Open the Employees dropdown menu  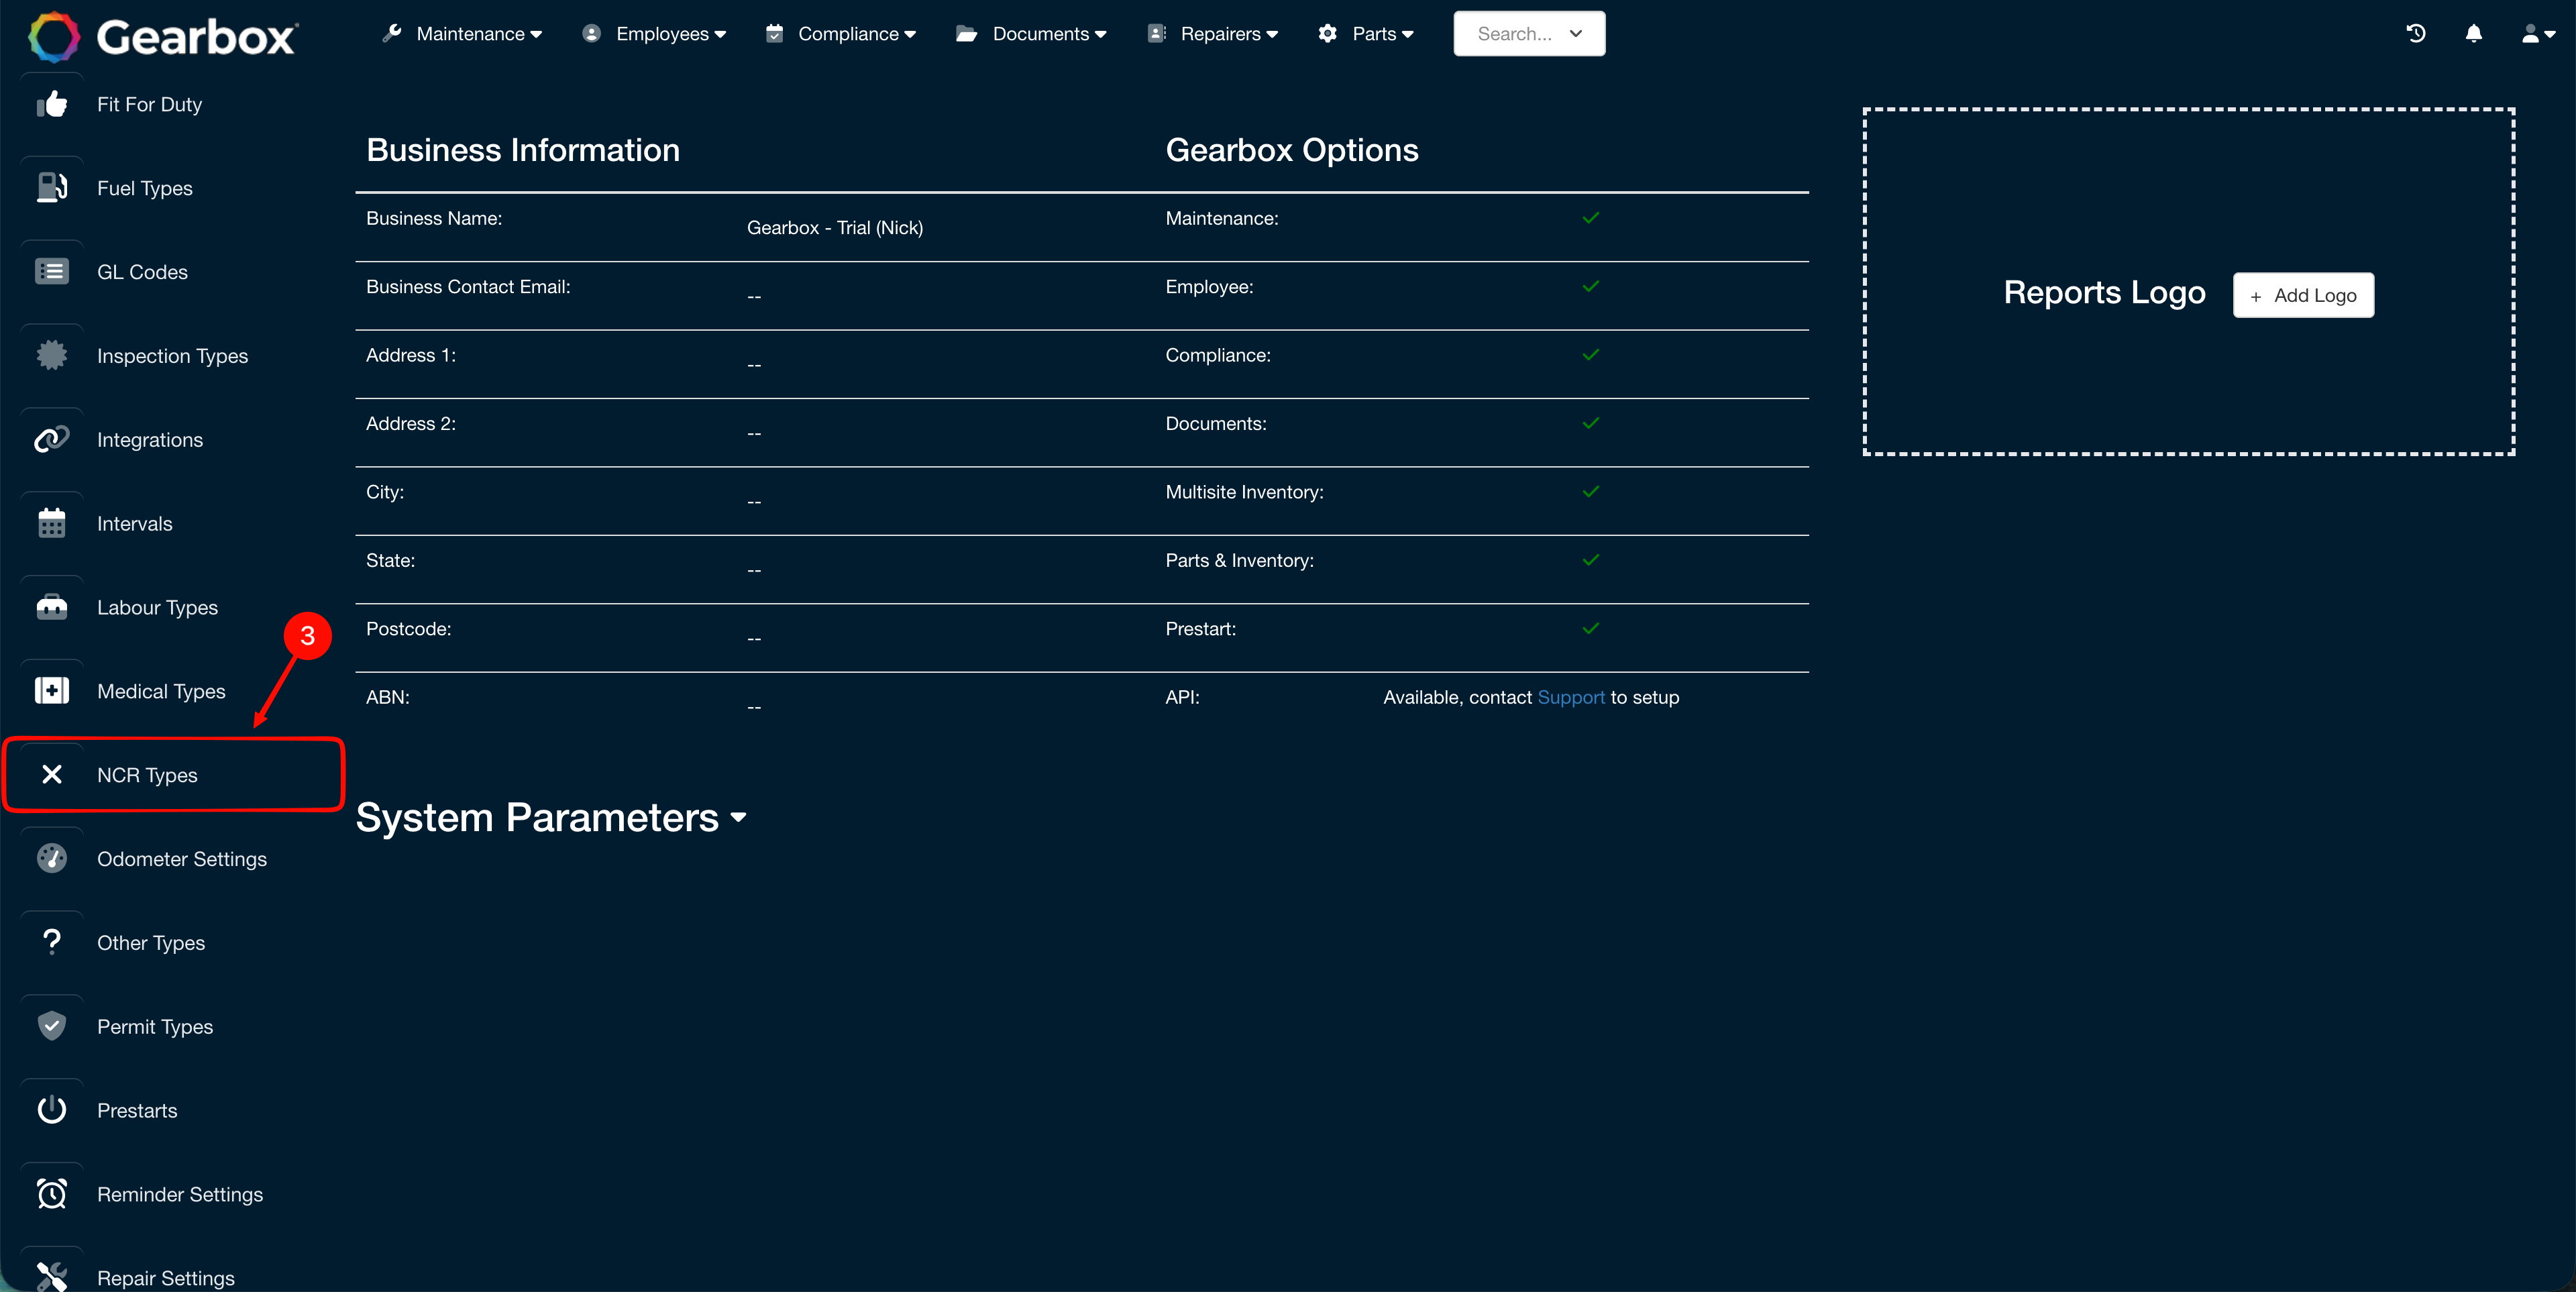pyautogui.click(x=655, y=34)
